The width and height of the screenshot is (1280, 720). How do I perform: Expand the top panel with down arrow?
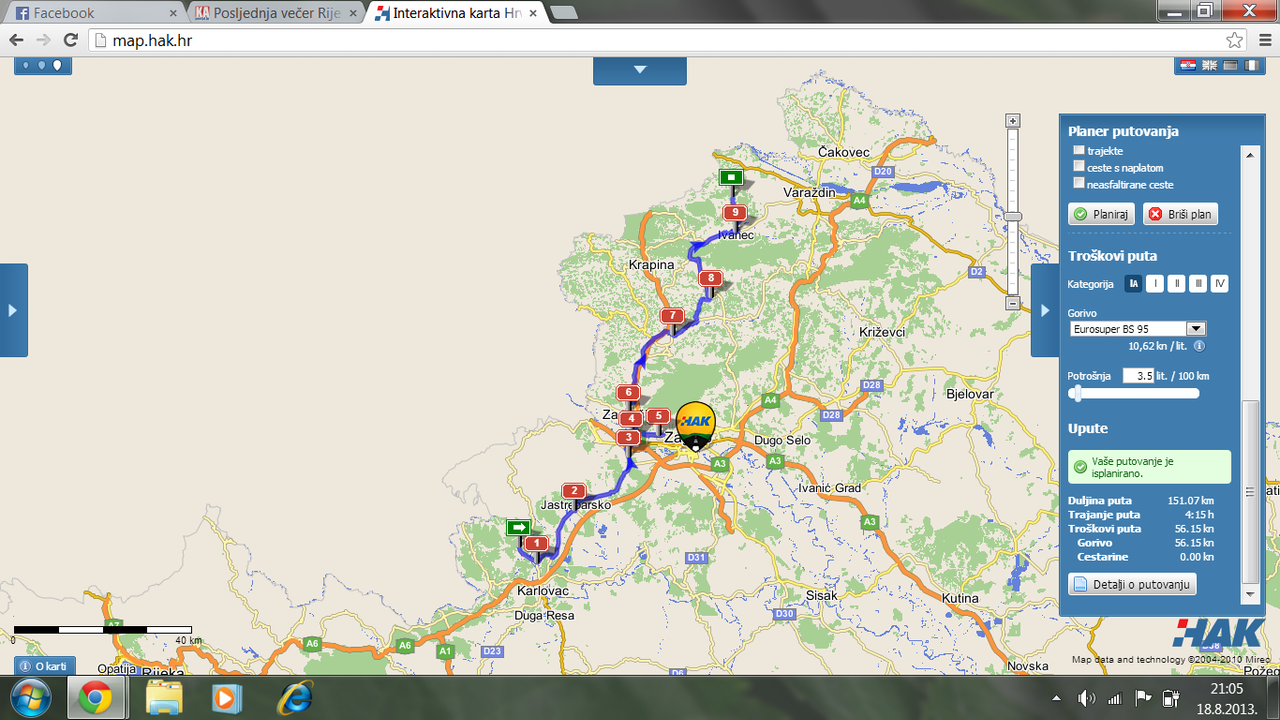[x=640, y=70]
